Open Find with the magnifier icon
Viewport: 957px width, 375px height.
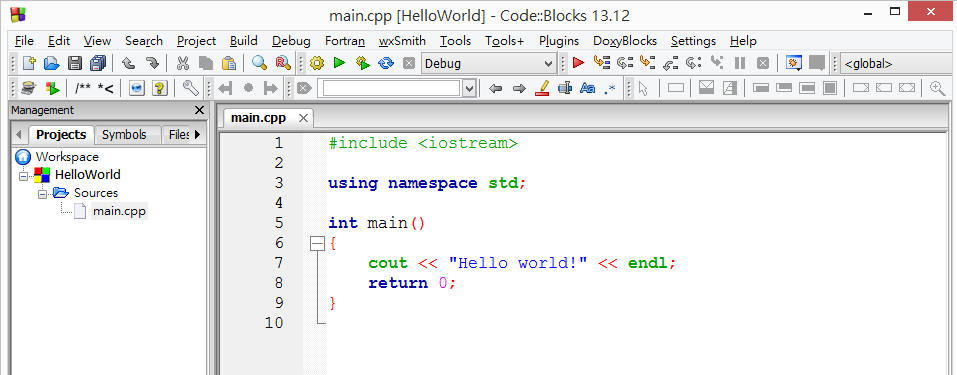pyautogui.click(x=259, y=63)
